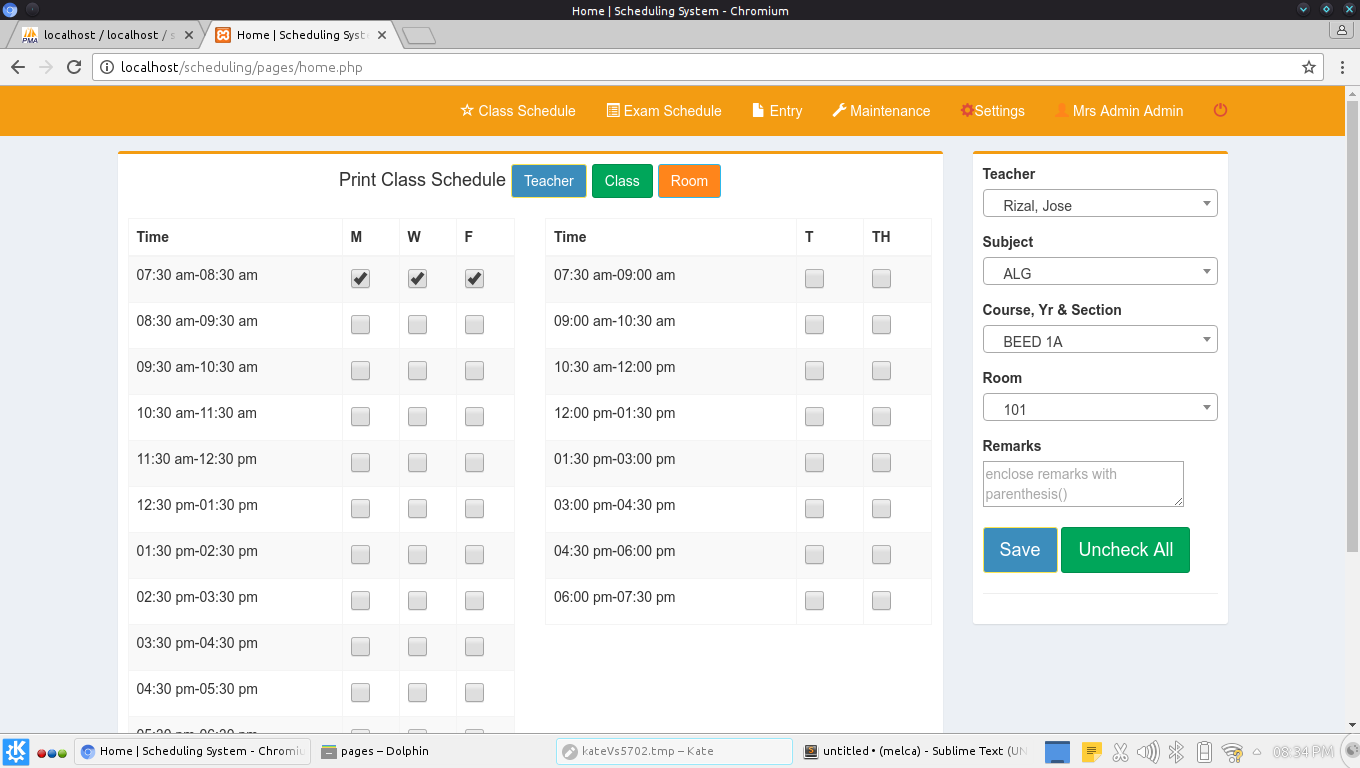Open the scissors clipboard tray icon

[x=1120, y=751]
